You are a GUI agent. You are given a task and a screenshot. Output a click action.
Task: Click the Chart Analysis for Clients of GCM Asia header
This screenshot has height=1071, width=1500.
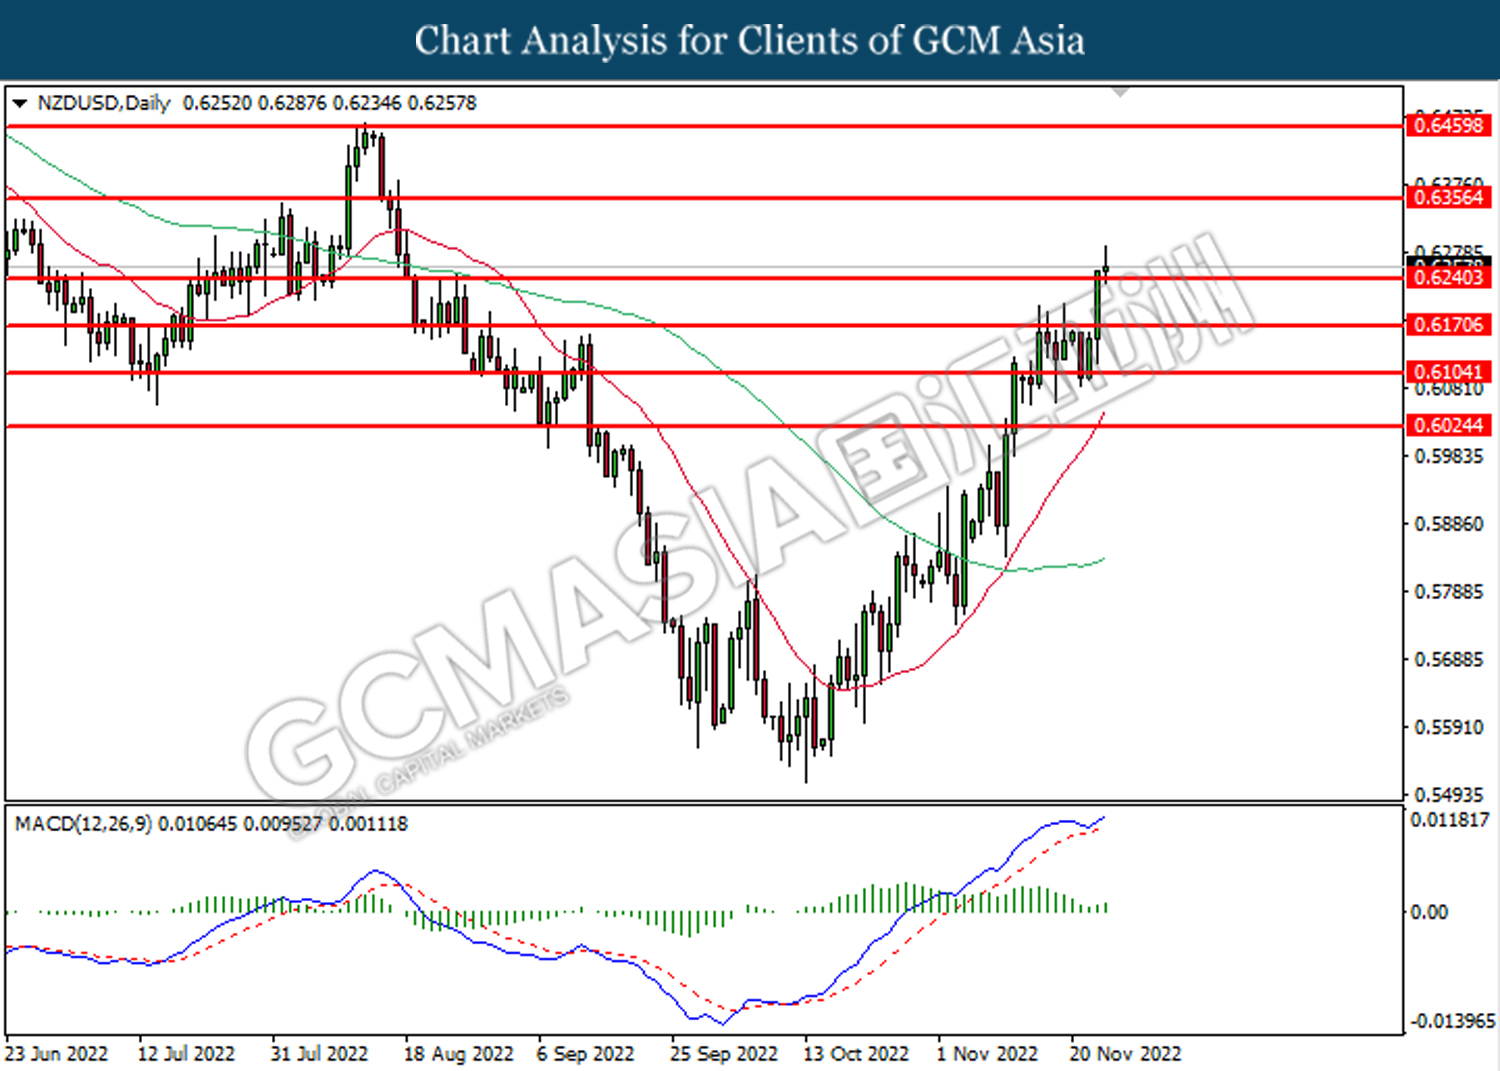click(750, 41)
